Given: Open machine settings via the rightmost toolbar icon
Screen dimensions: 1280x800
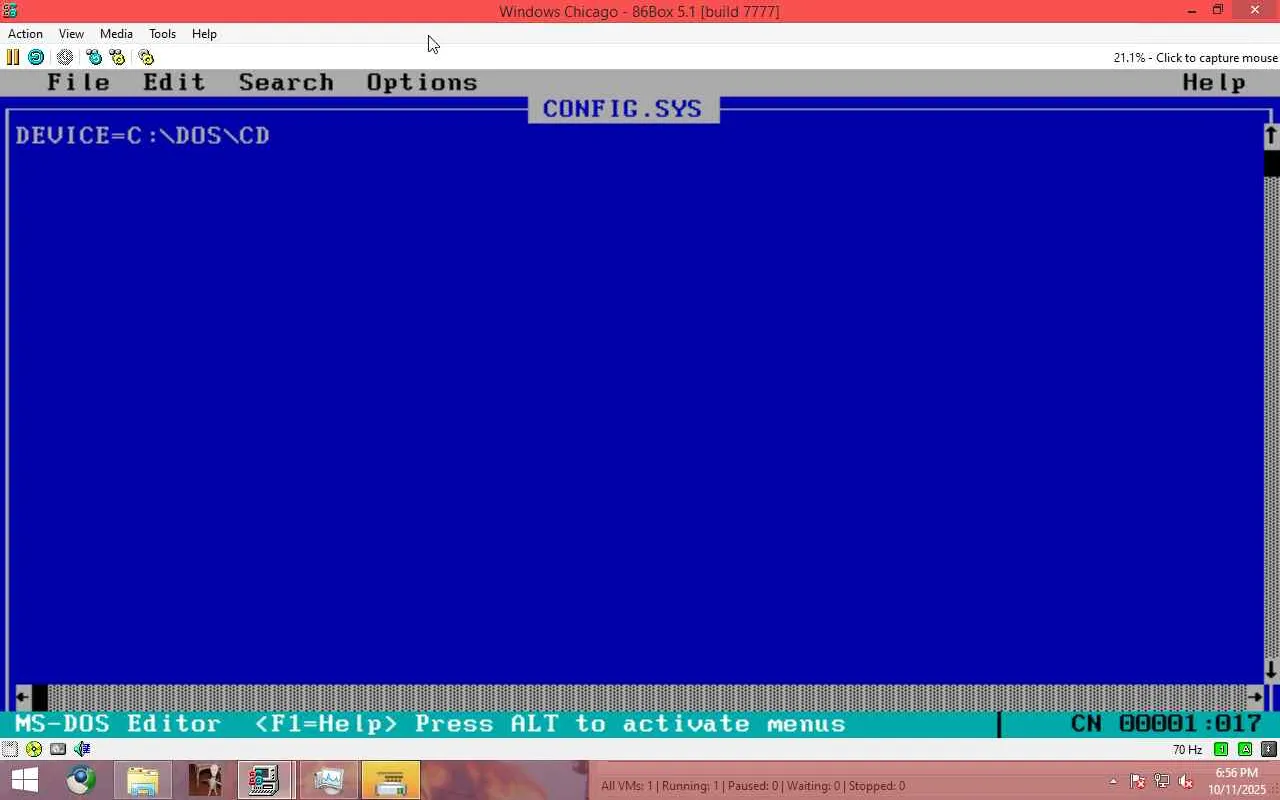Looking at the screenshot, I should 146,57.
